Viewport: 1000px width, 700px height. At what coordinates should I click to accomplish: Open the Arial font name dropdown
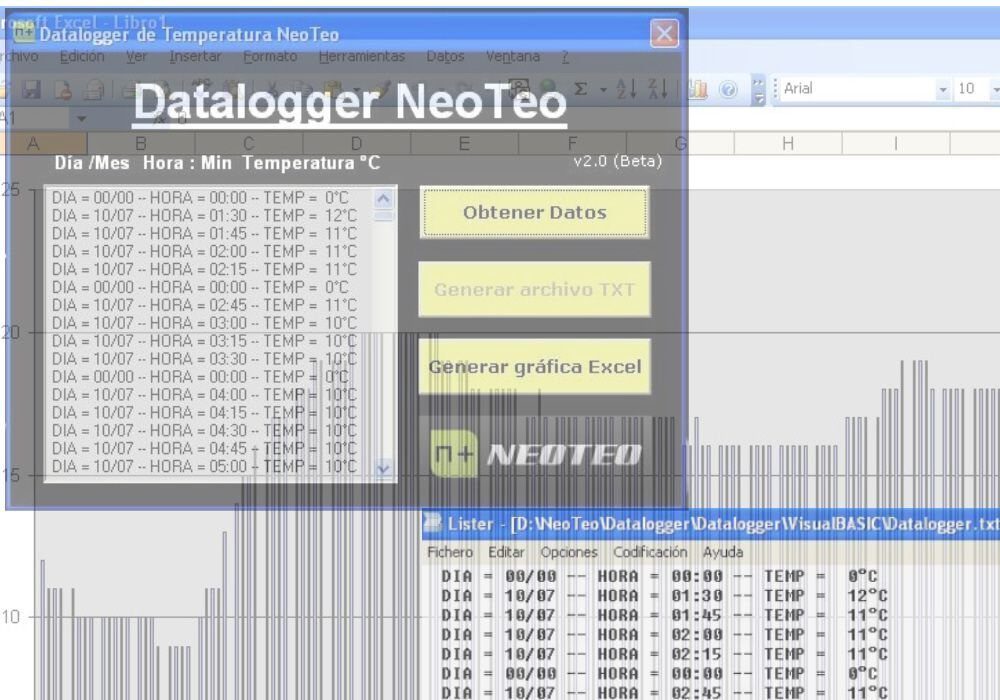(943, 89)
